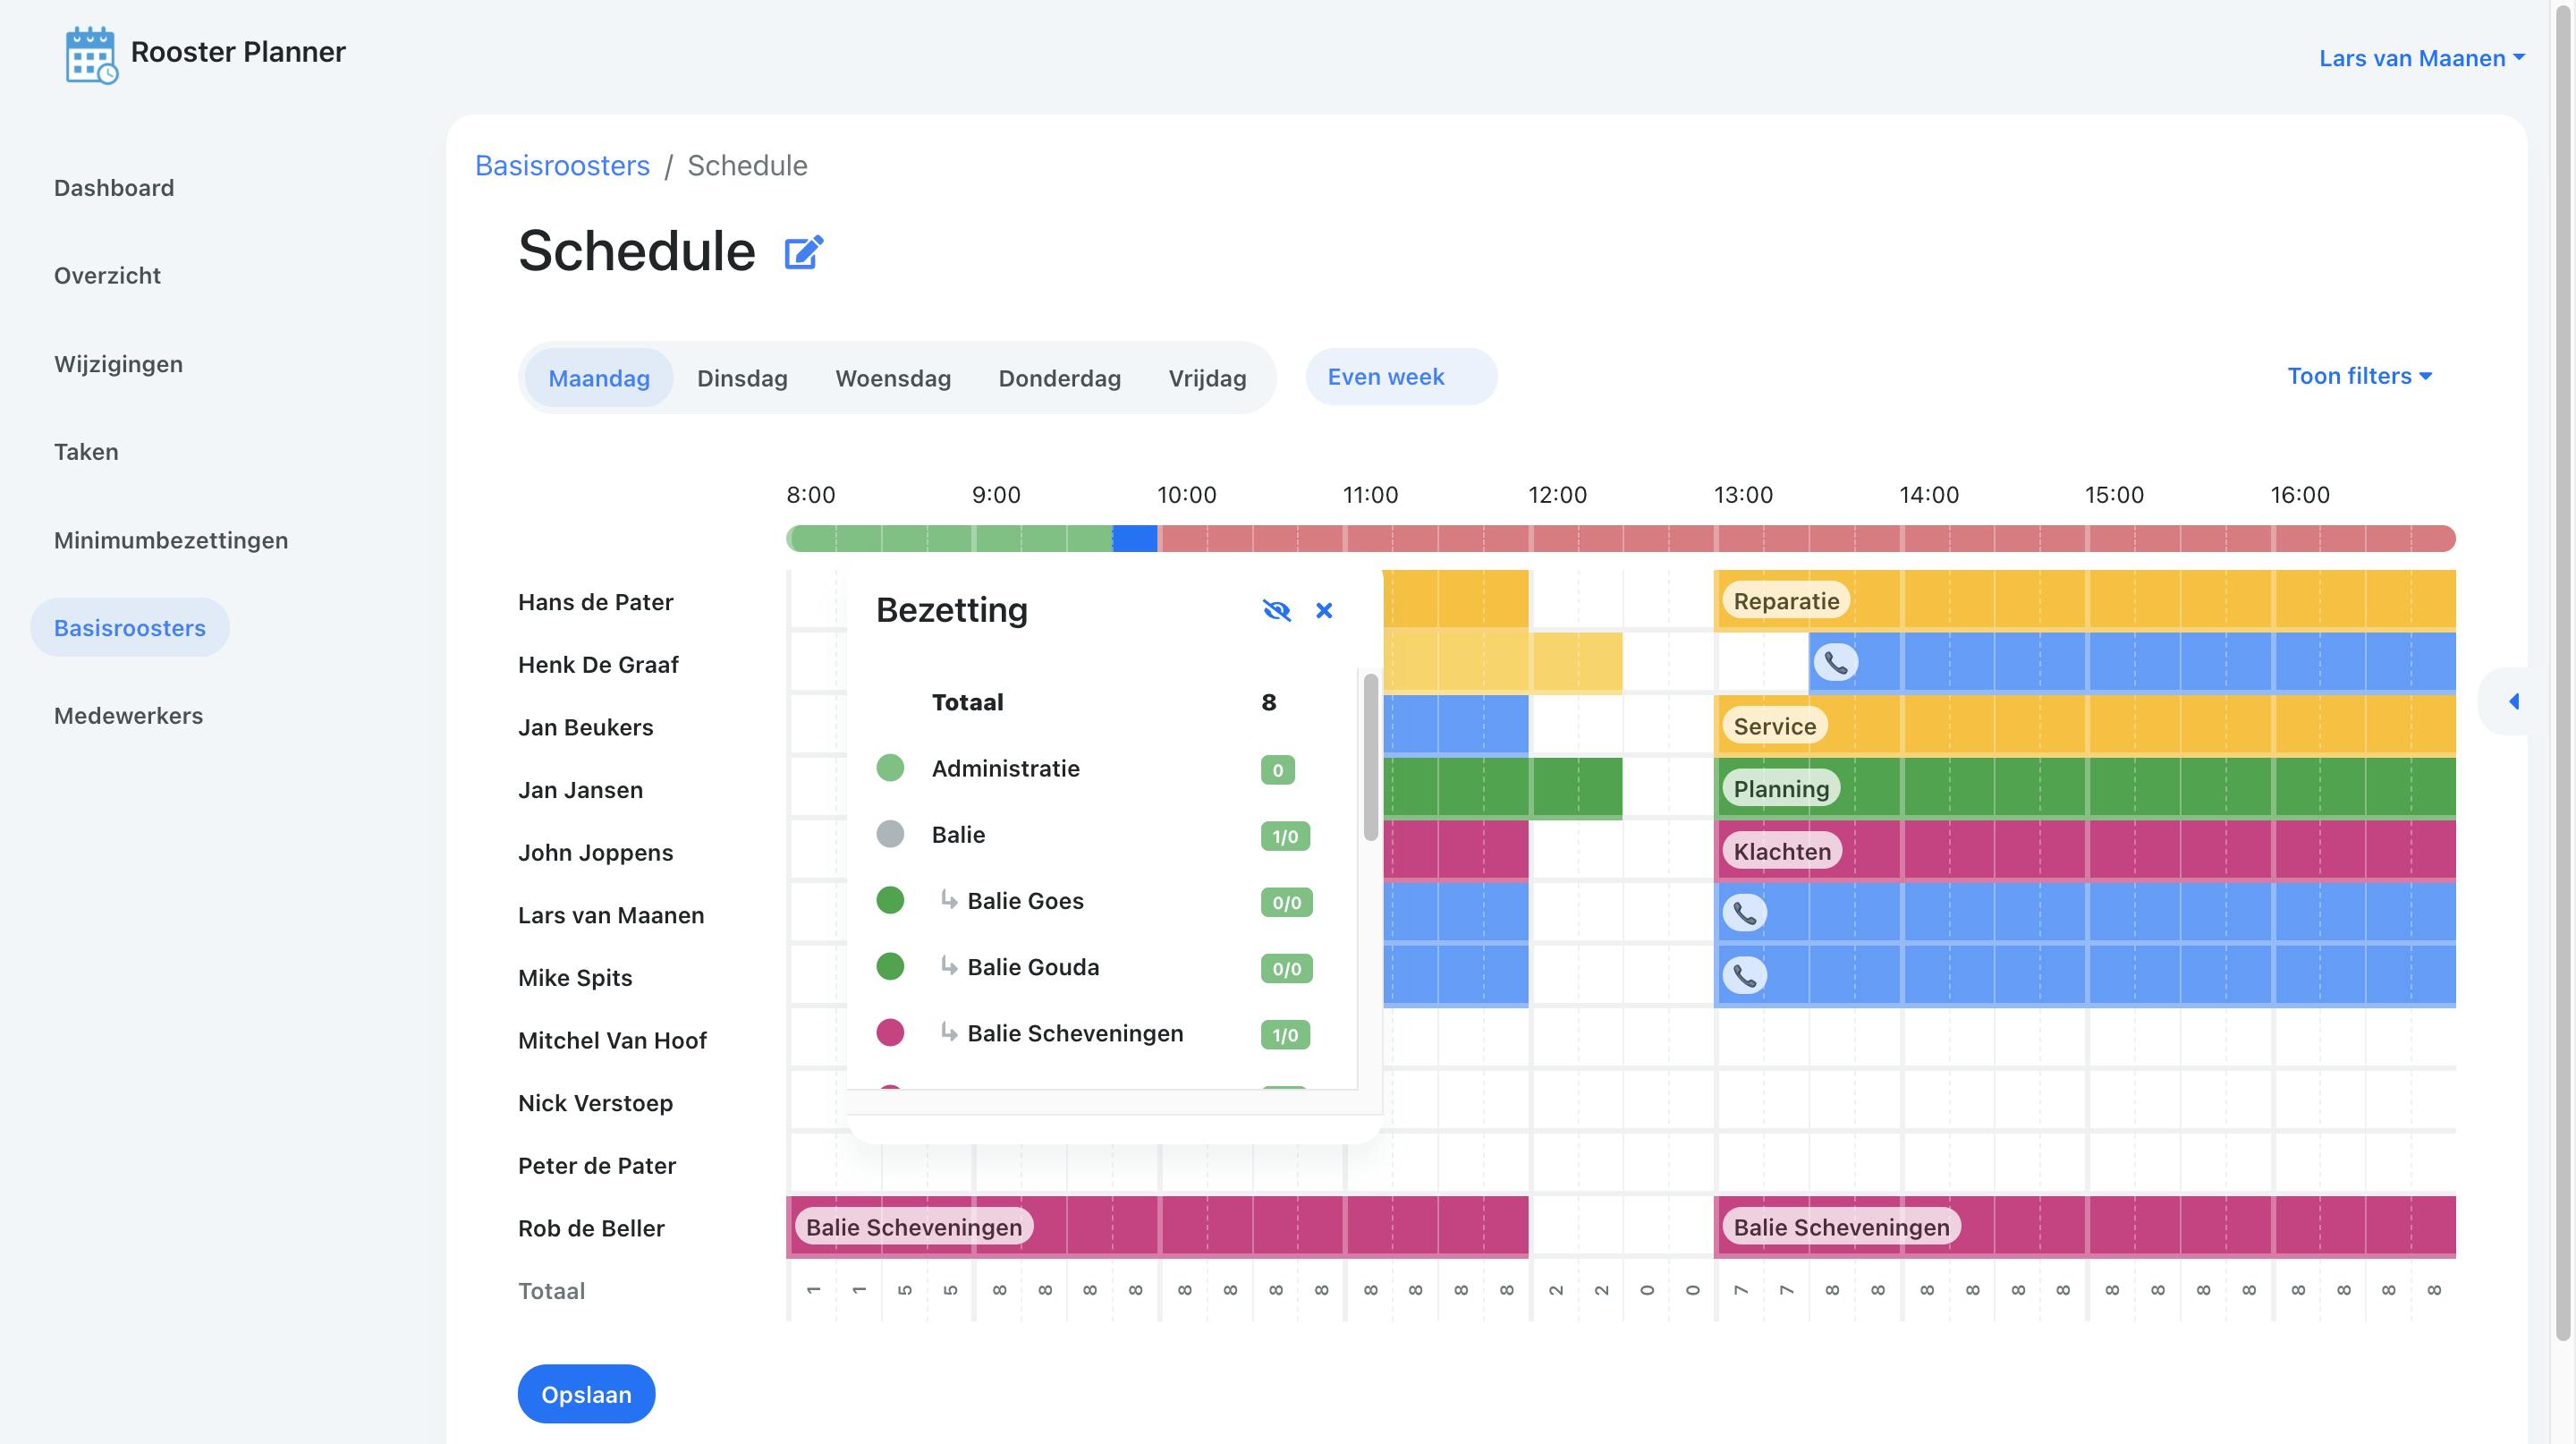The width and height of the screenshot is (2576, 1444).
Task: Click the Opslaan button
Action: coord(586,1393)
